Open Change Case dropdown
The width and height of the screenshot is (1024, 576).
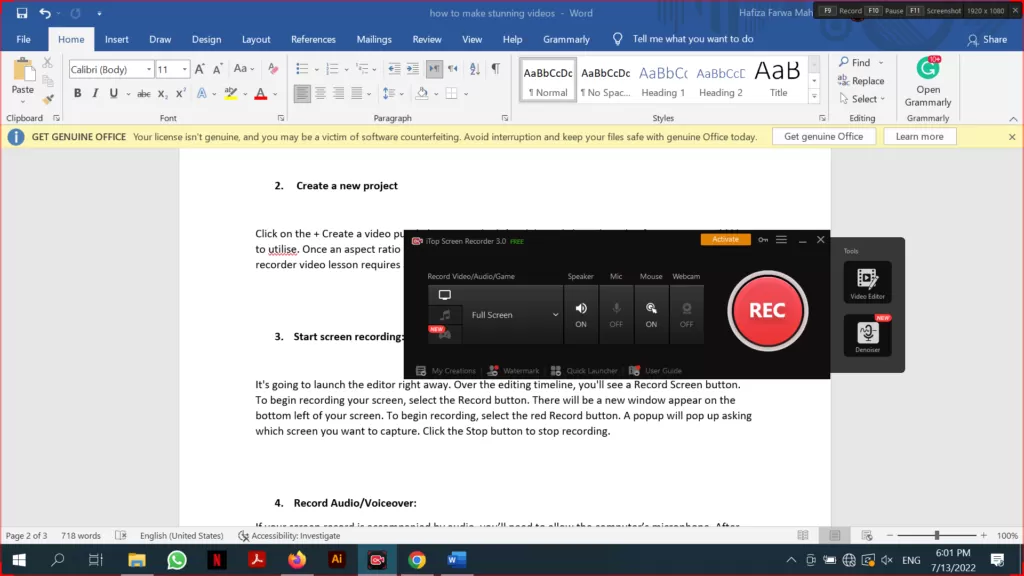point(244,69)
